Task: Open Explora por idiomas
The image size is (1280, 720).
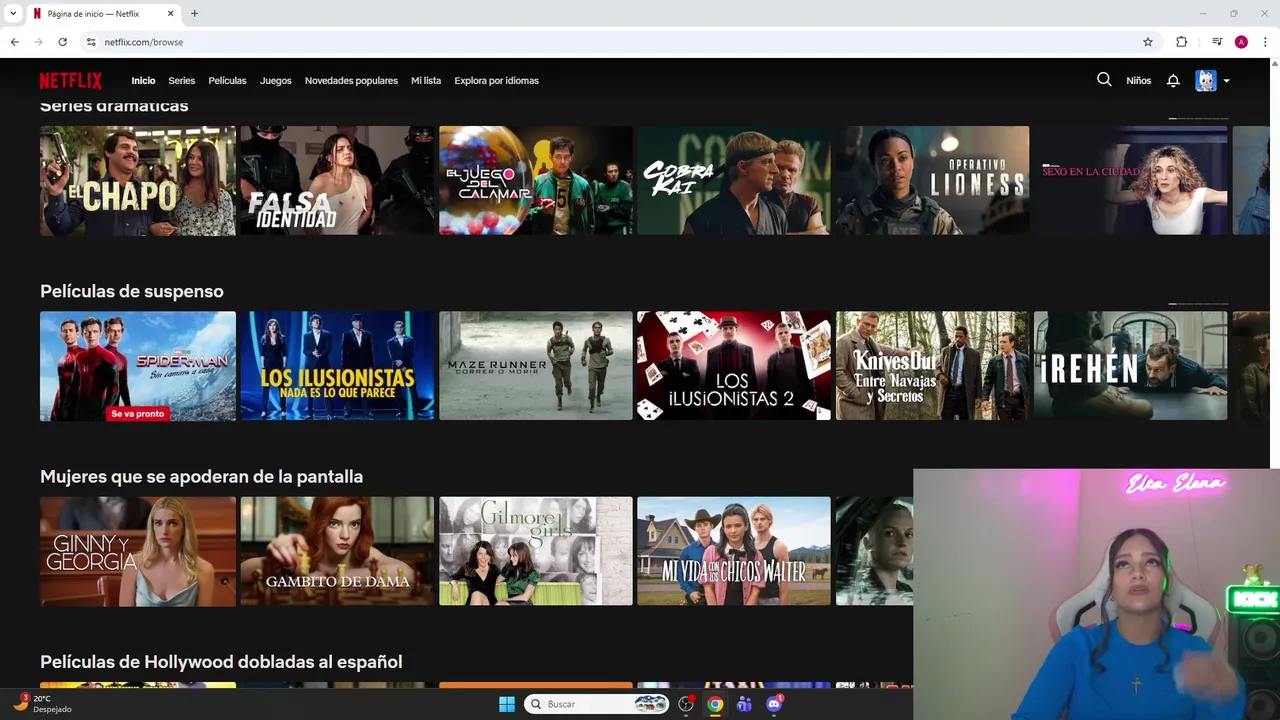Action: [x=496, y=81]
